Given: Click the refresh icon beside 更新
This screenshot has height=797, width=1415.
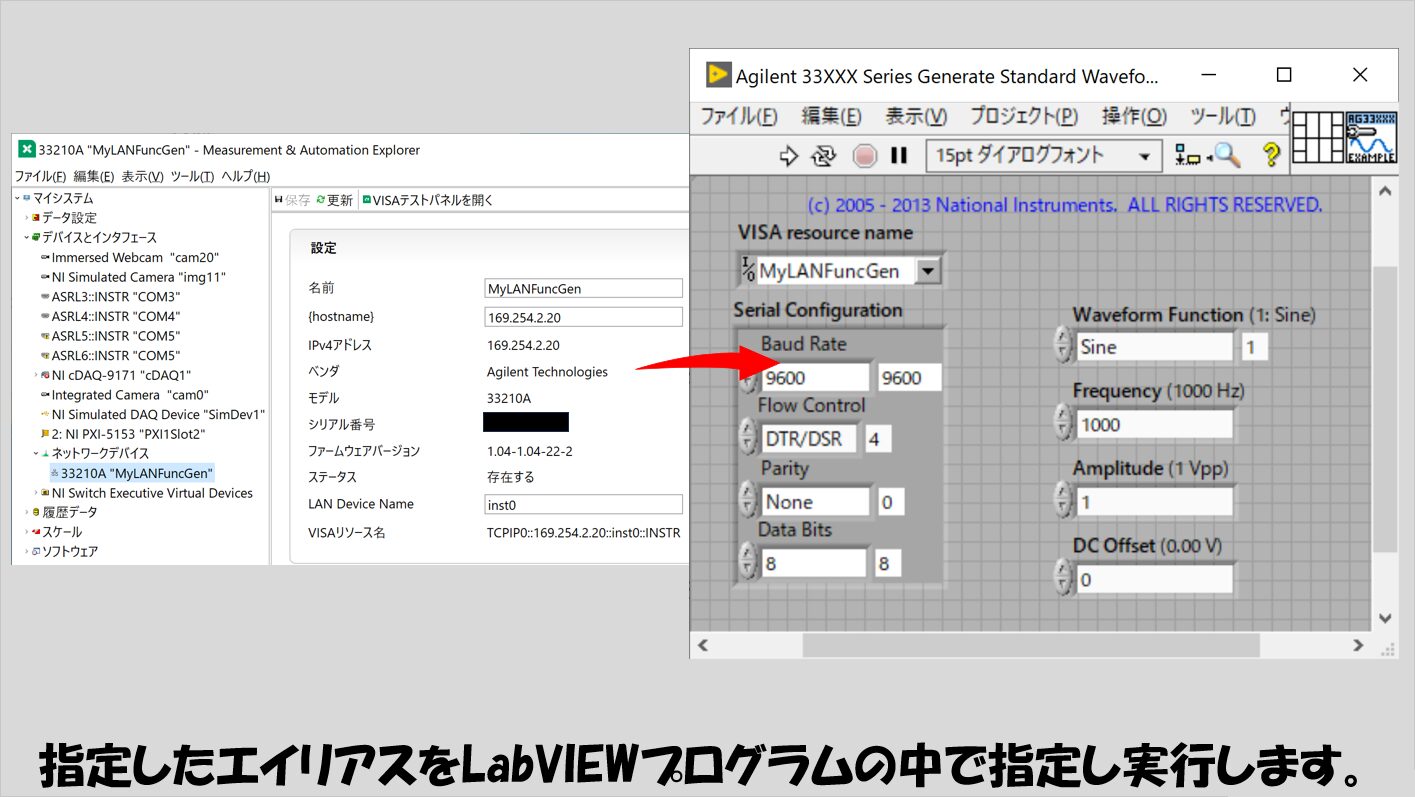Looking at the screenshot, I should point(321,200).
